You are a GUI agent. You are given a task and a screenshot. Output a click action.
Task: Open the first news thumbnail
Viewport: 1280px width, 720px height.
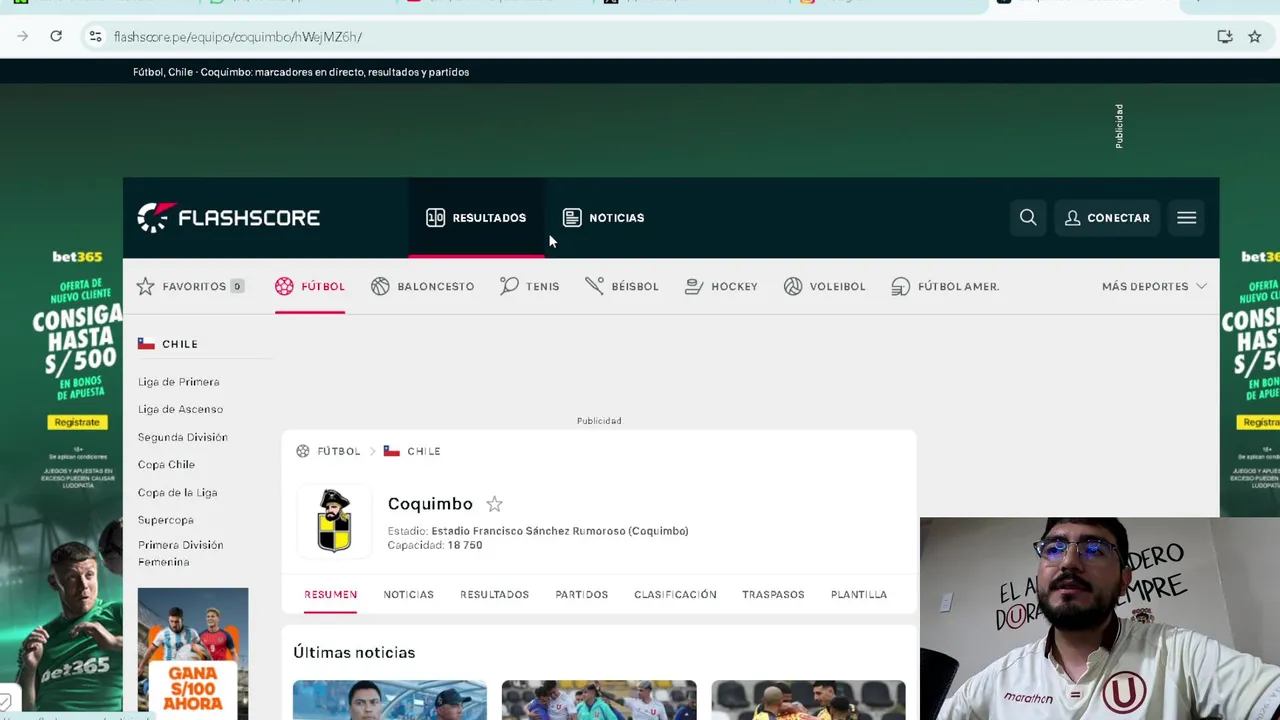pyautogui.click(x=390, y=700)
